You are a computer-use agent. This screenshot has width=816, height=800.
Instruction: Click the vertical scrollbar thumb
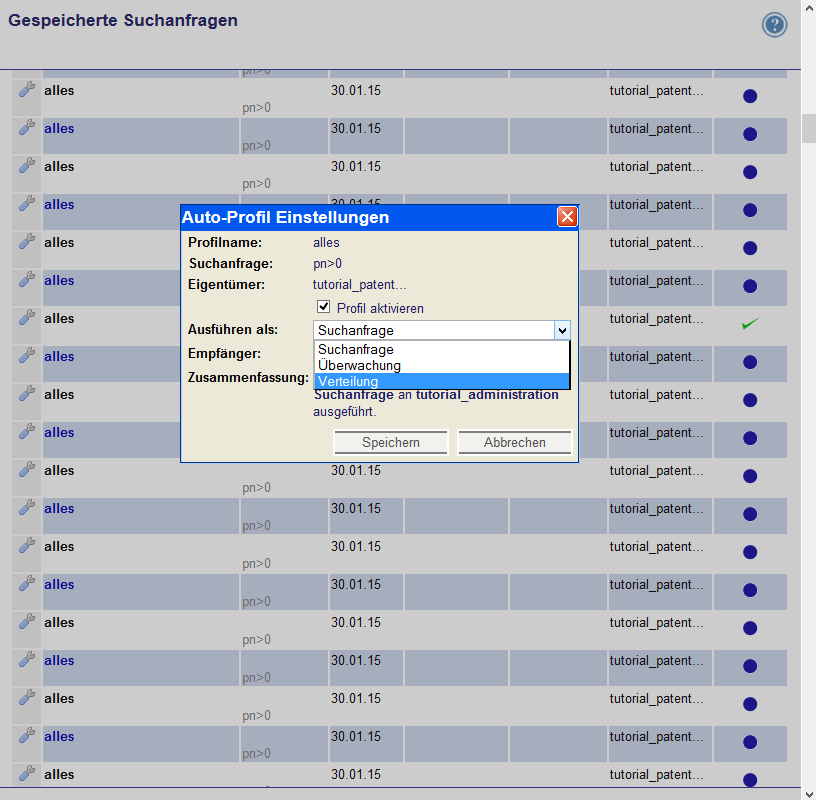click(809, 128)
